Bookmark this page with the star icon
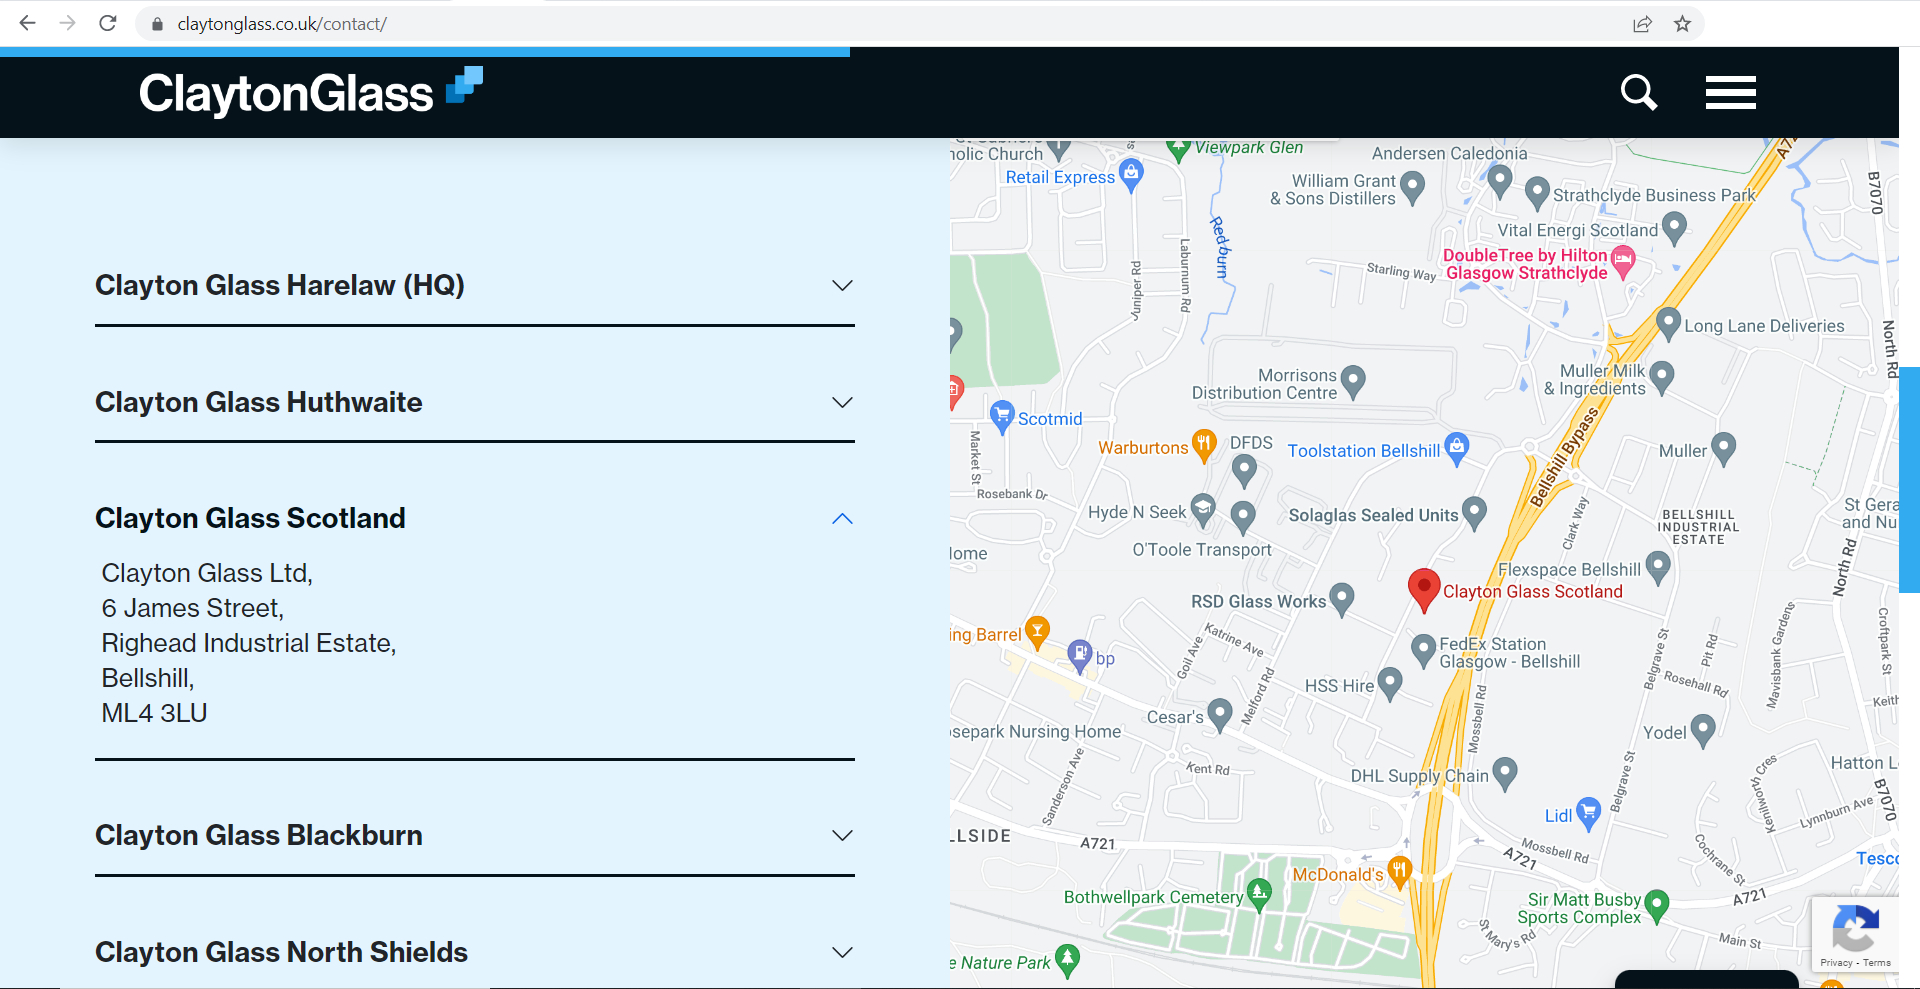The image size is (1920, 989). click(1683, 24)
